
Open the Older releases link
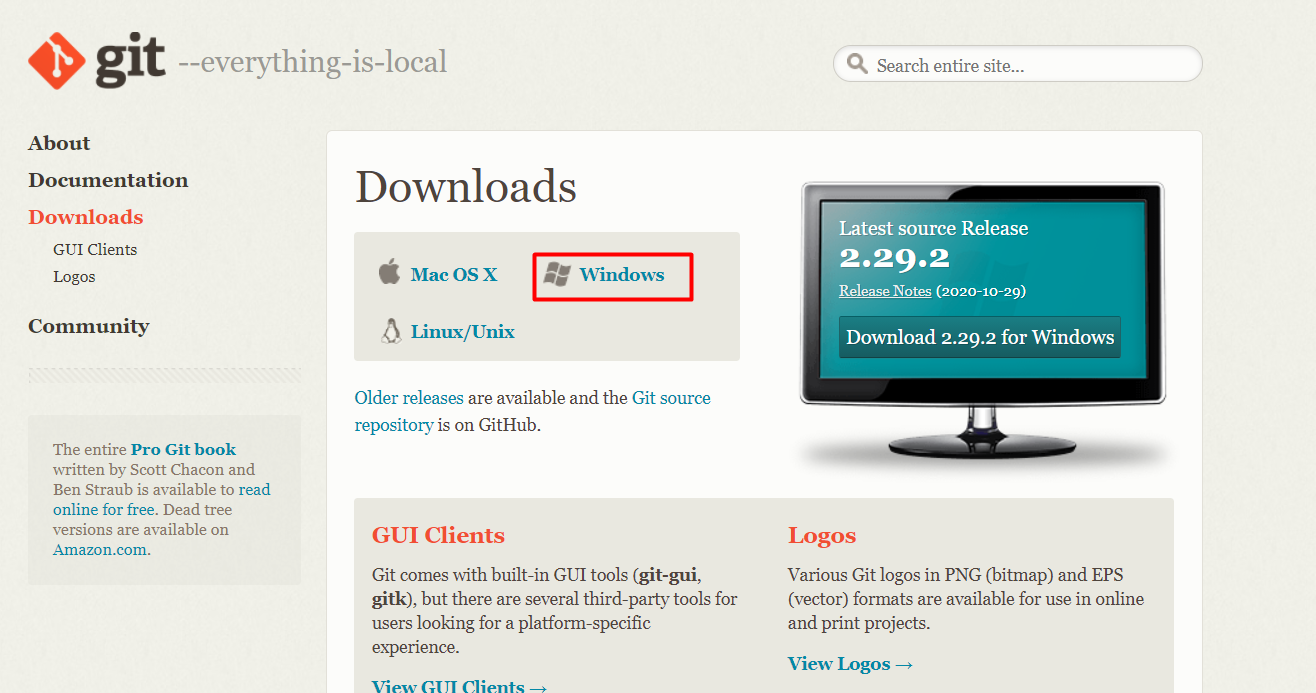(x=409, y=398)
